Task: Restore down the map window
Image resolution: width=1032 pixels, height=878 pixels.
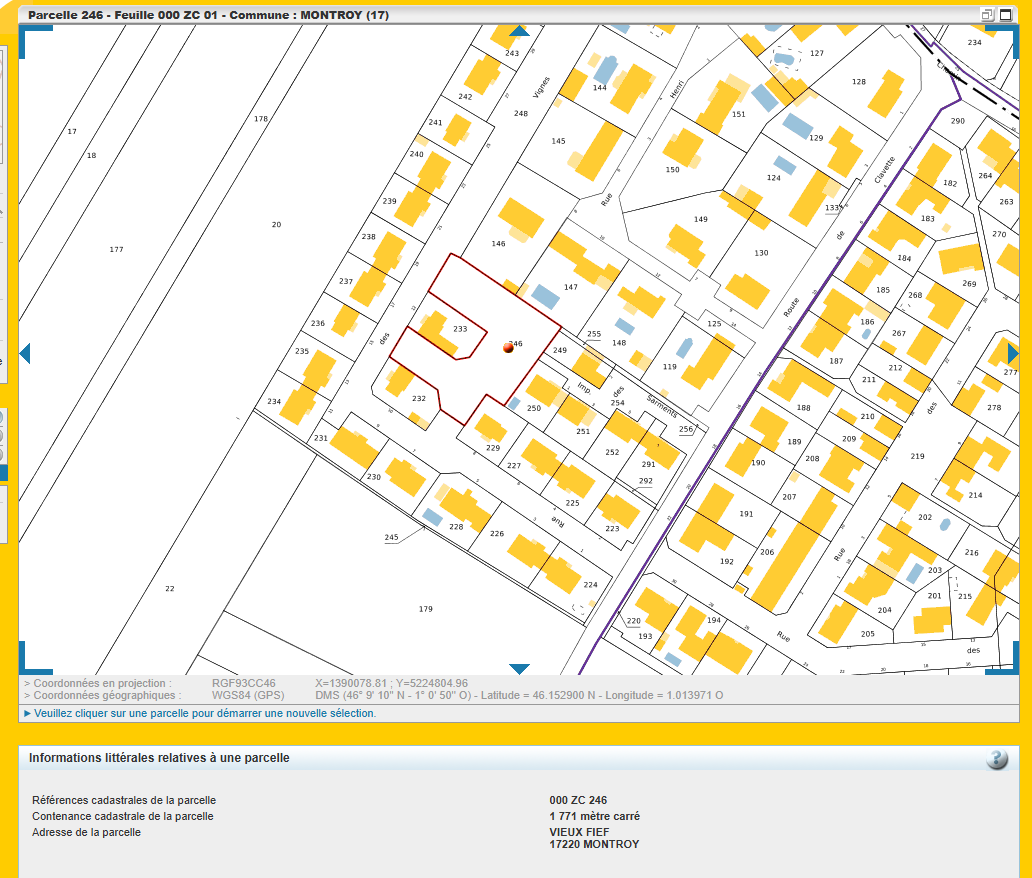Action: pos(987,15)
